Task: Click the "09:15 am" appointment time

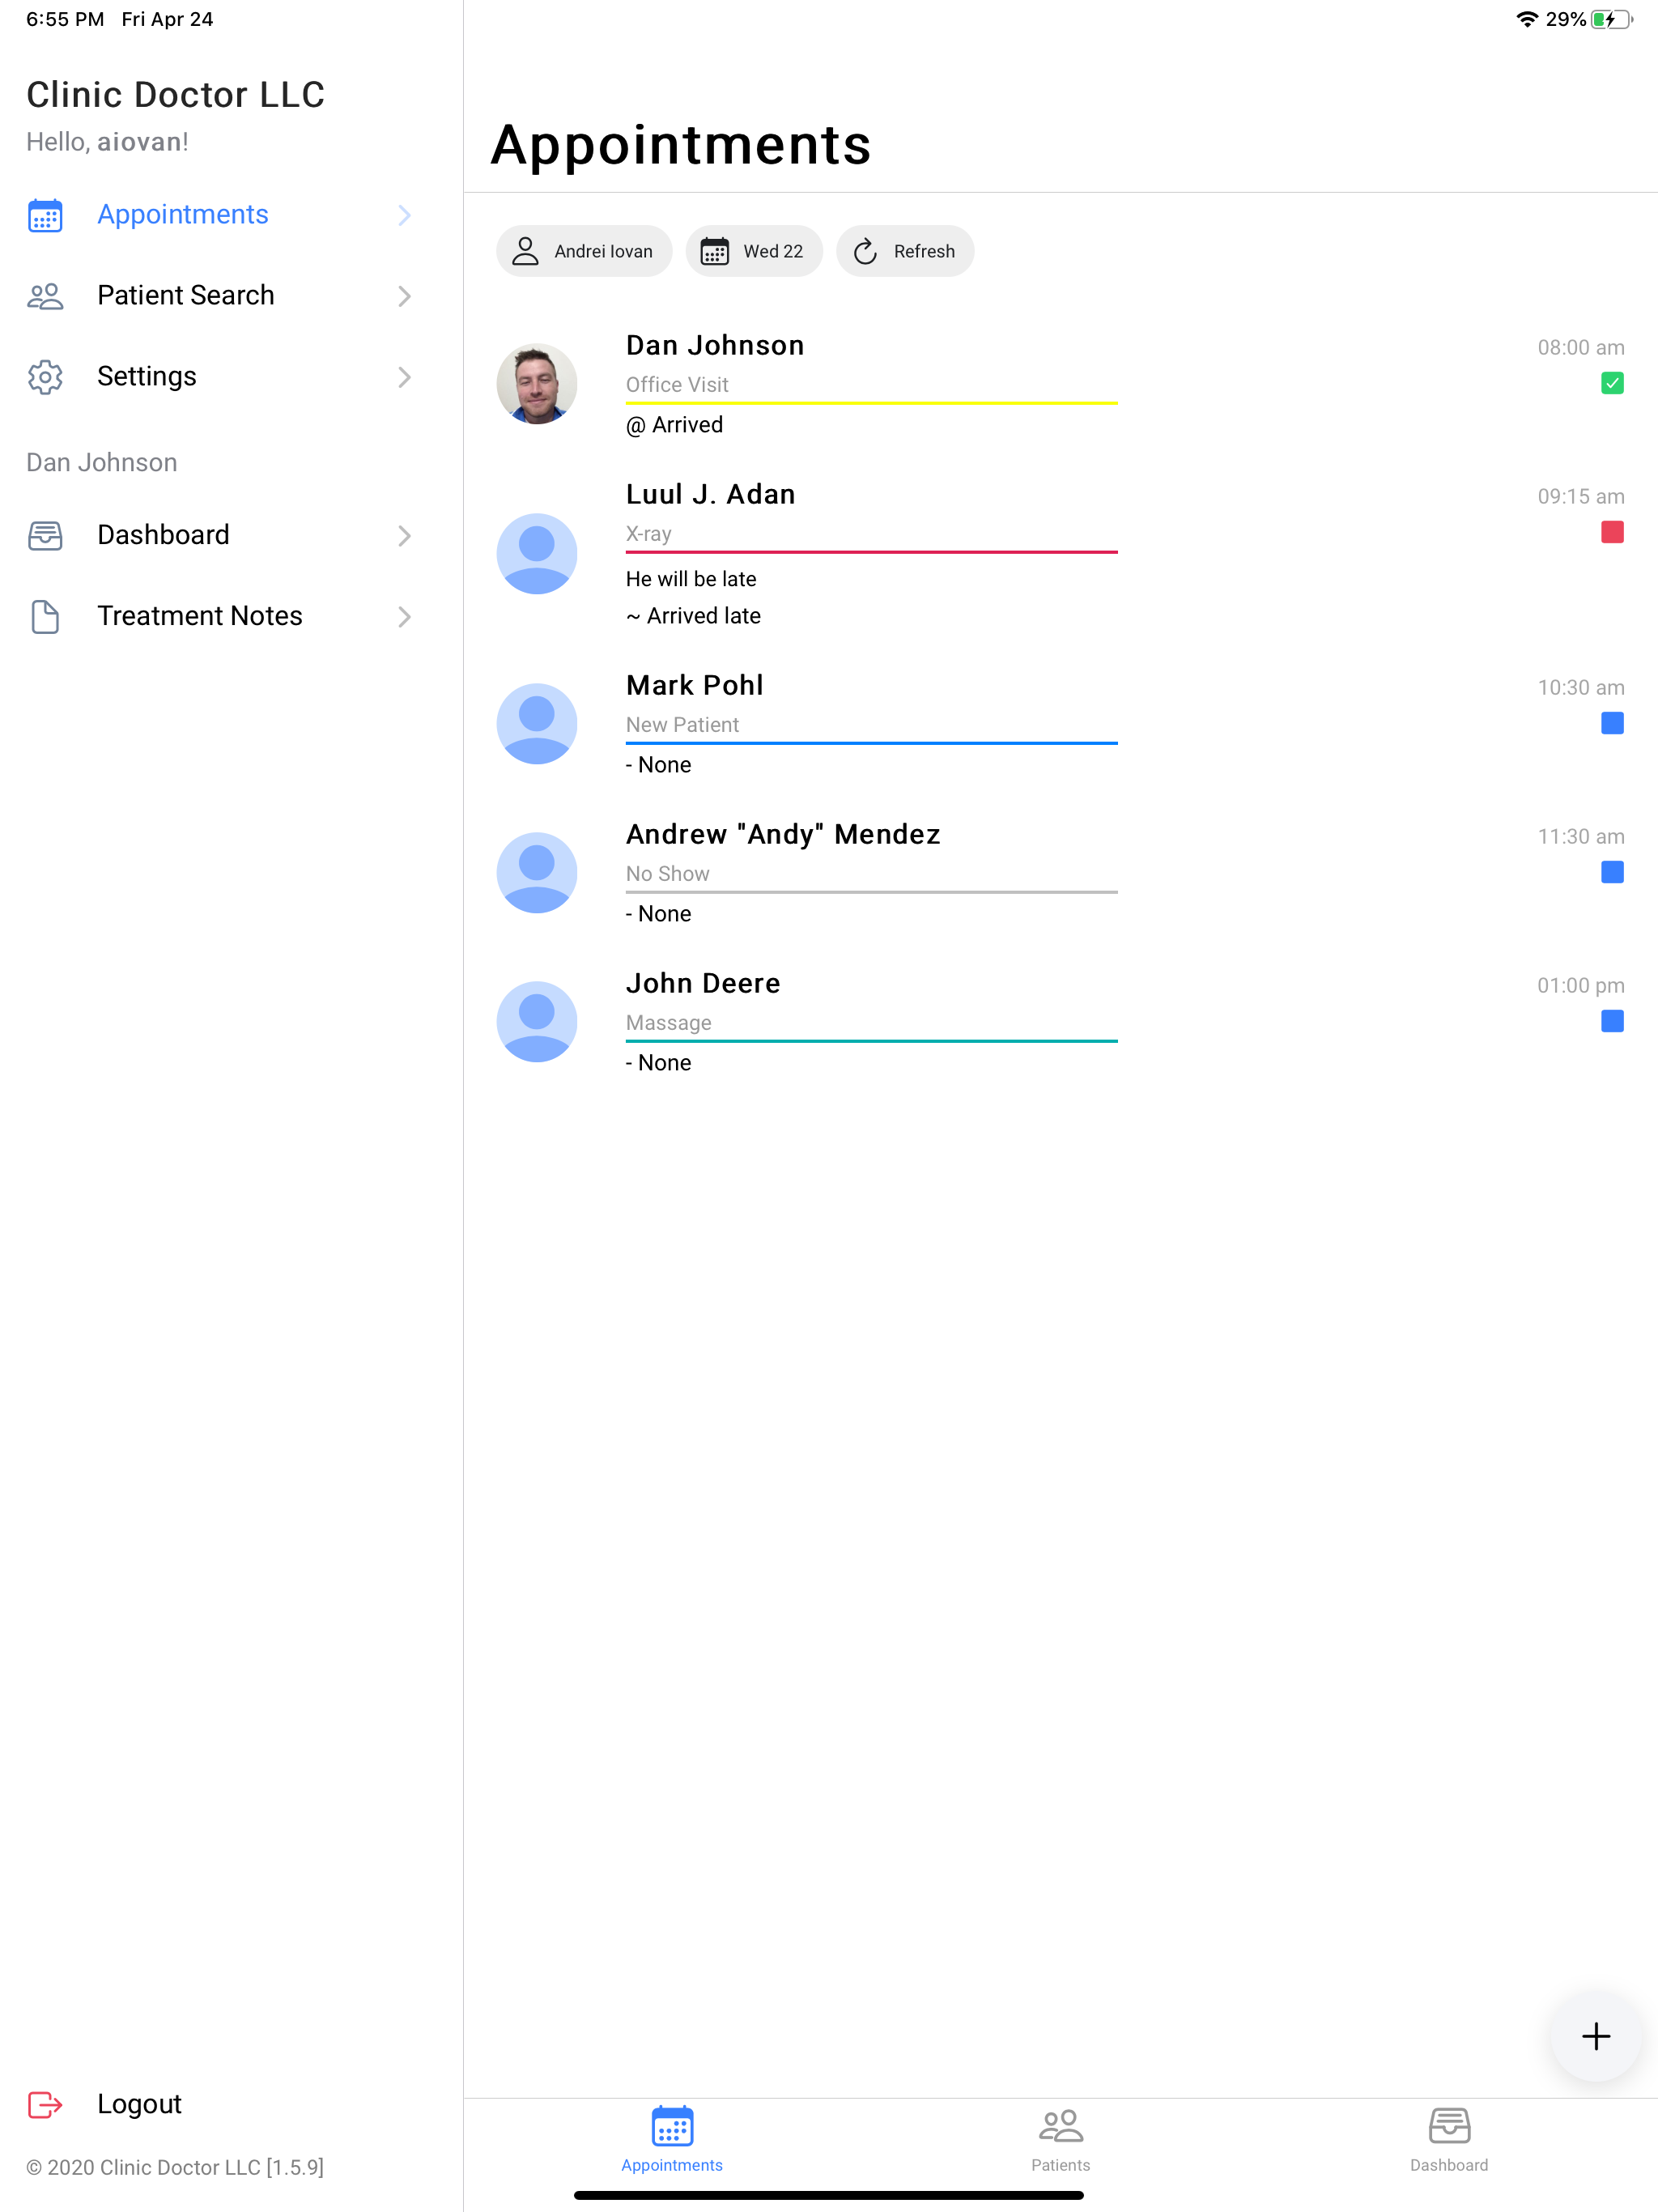Action: [x=1581, y=497]
